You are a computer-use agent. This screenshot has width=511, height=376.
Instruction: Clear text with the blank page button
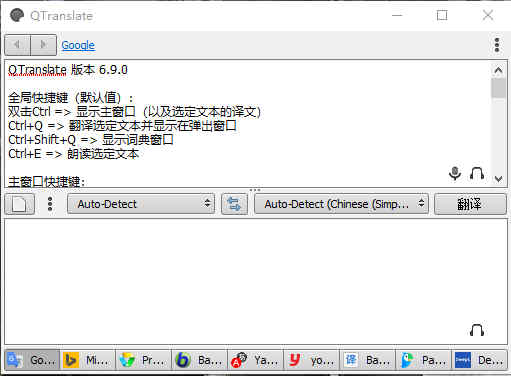19,204
